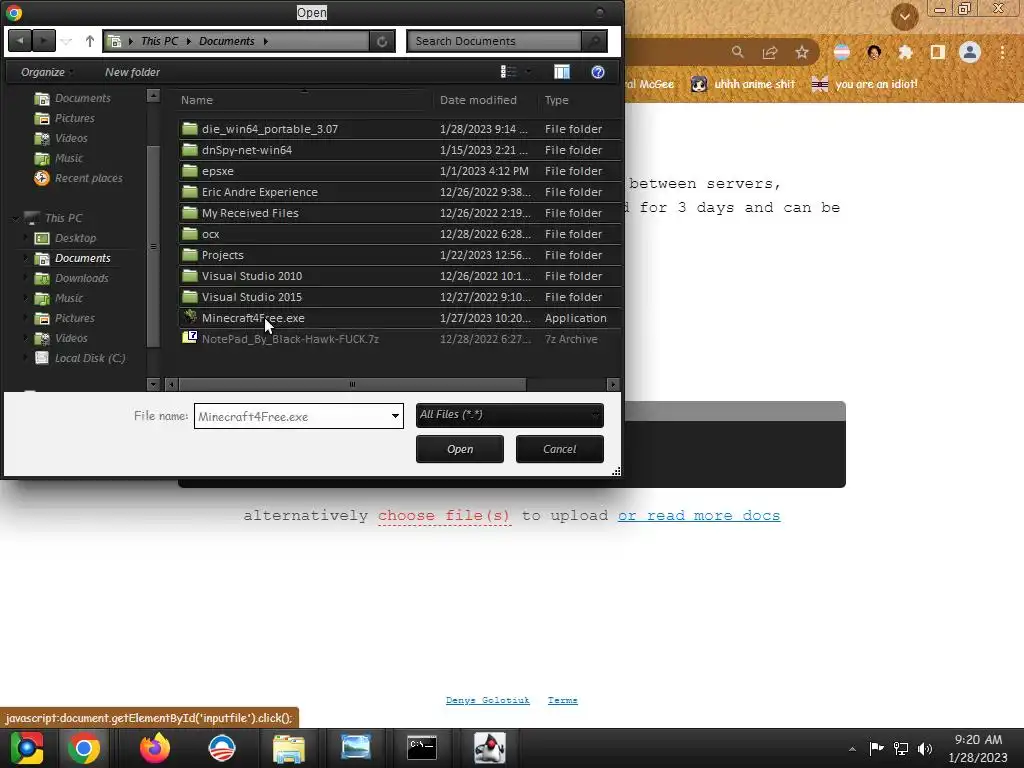Screen dimensions: 1024x768
Task: Show the preview pane icon
Action: [562, 72]
